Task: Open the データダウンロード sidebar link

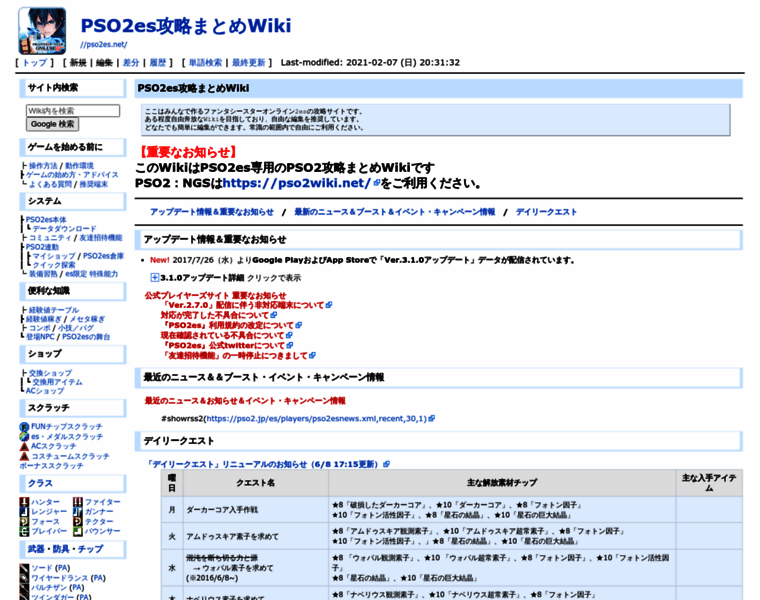Action: point(64,229)
